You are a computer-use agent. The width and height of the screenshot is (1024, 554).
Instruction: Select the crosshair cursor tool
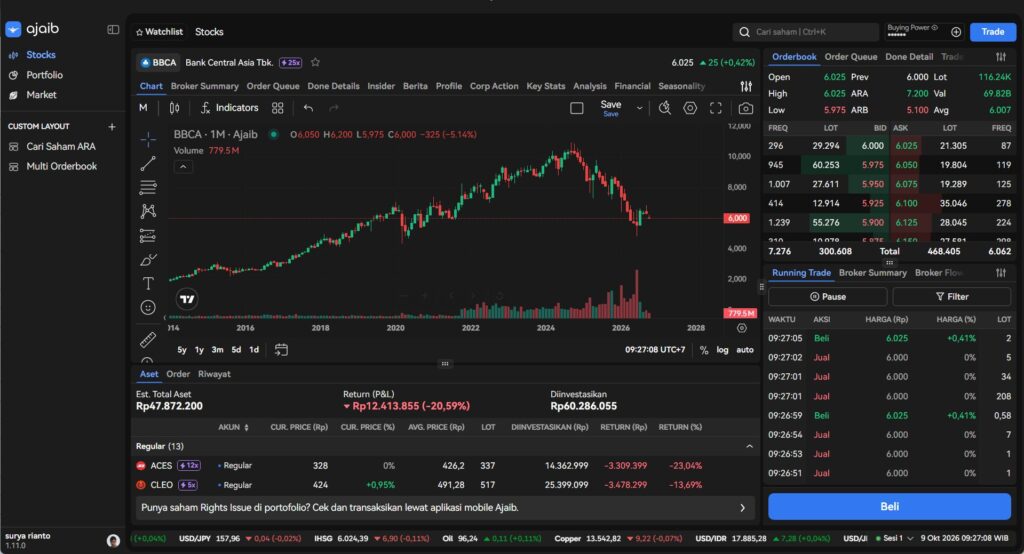(148, 139)
